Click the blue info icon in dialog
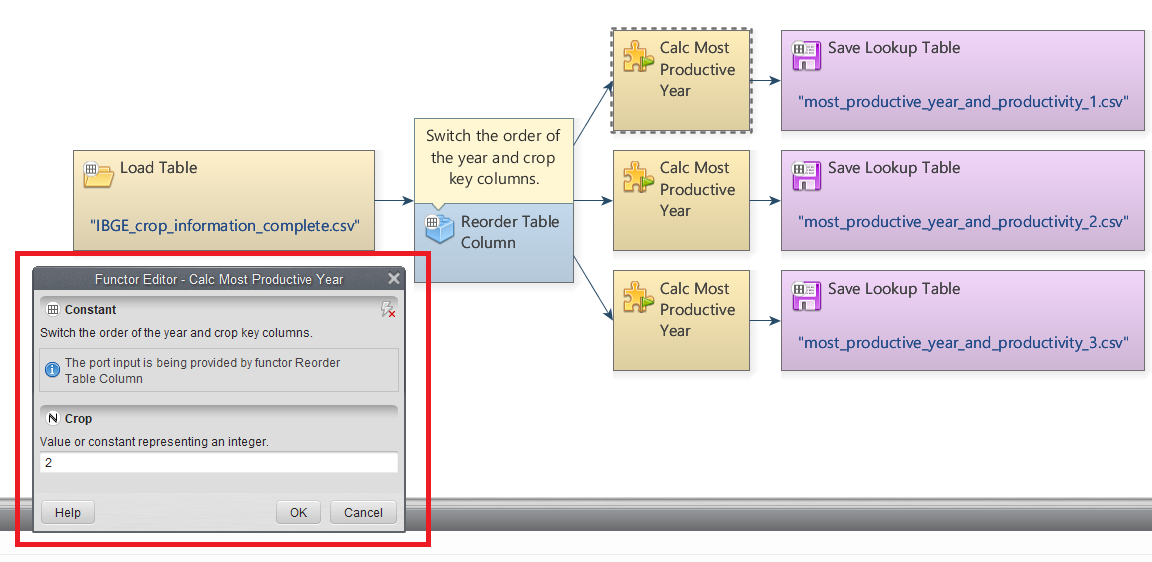 (x=53, y=370)
